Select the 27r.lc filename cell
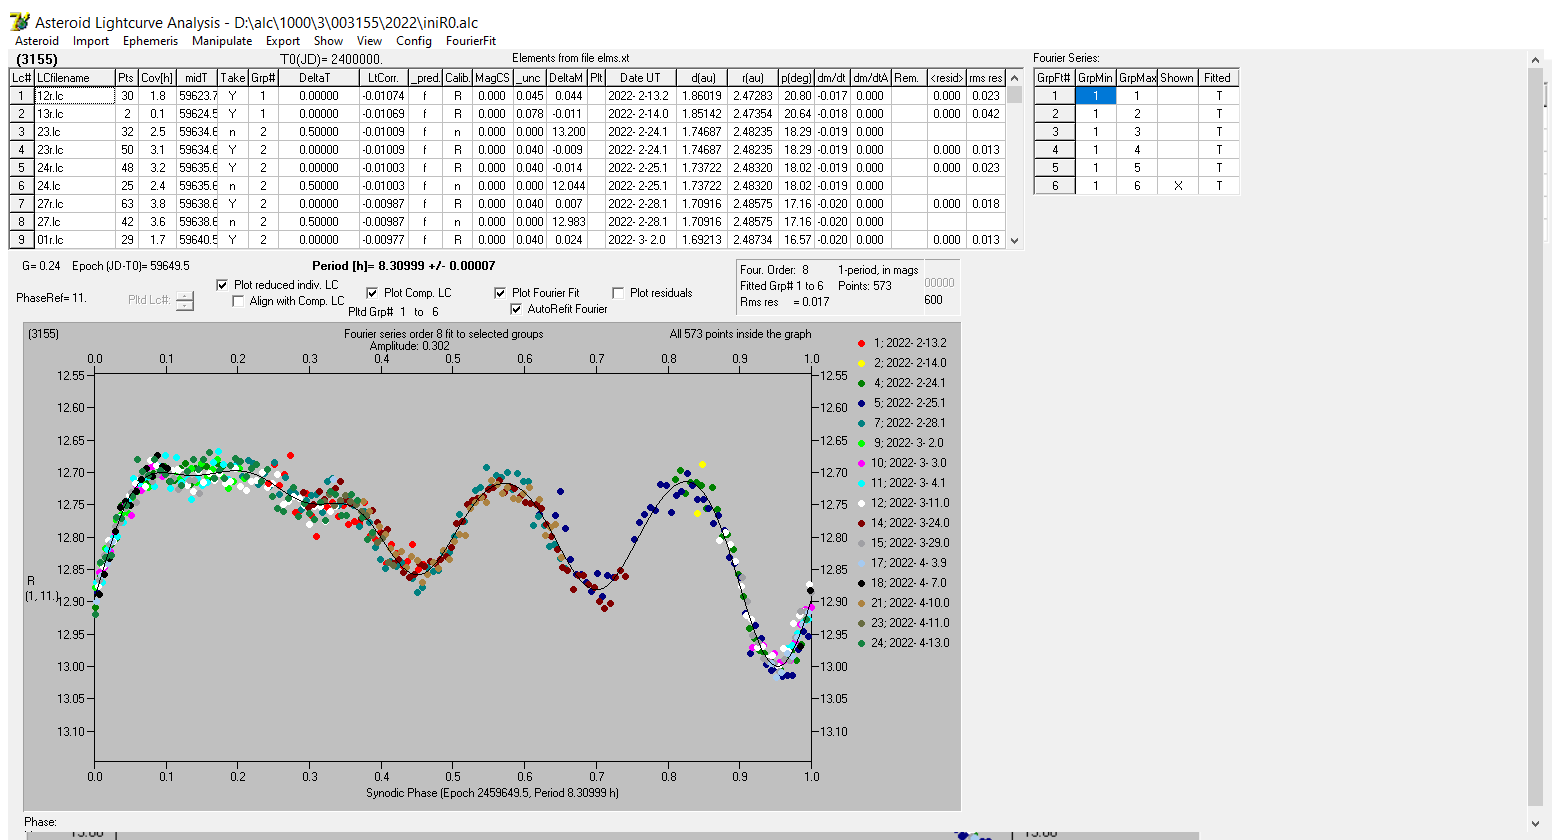 (74, 204)
